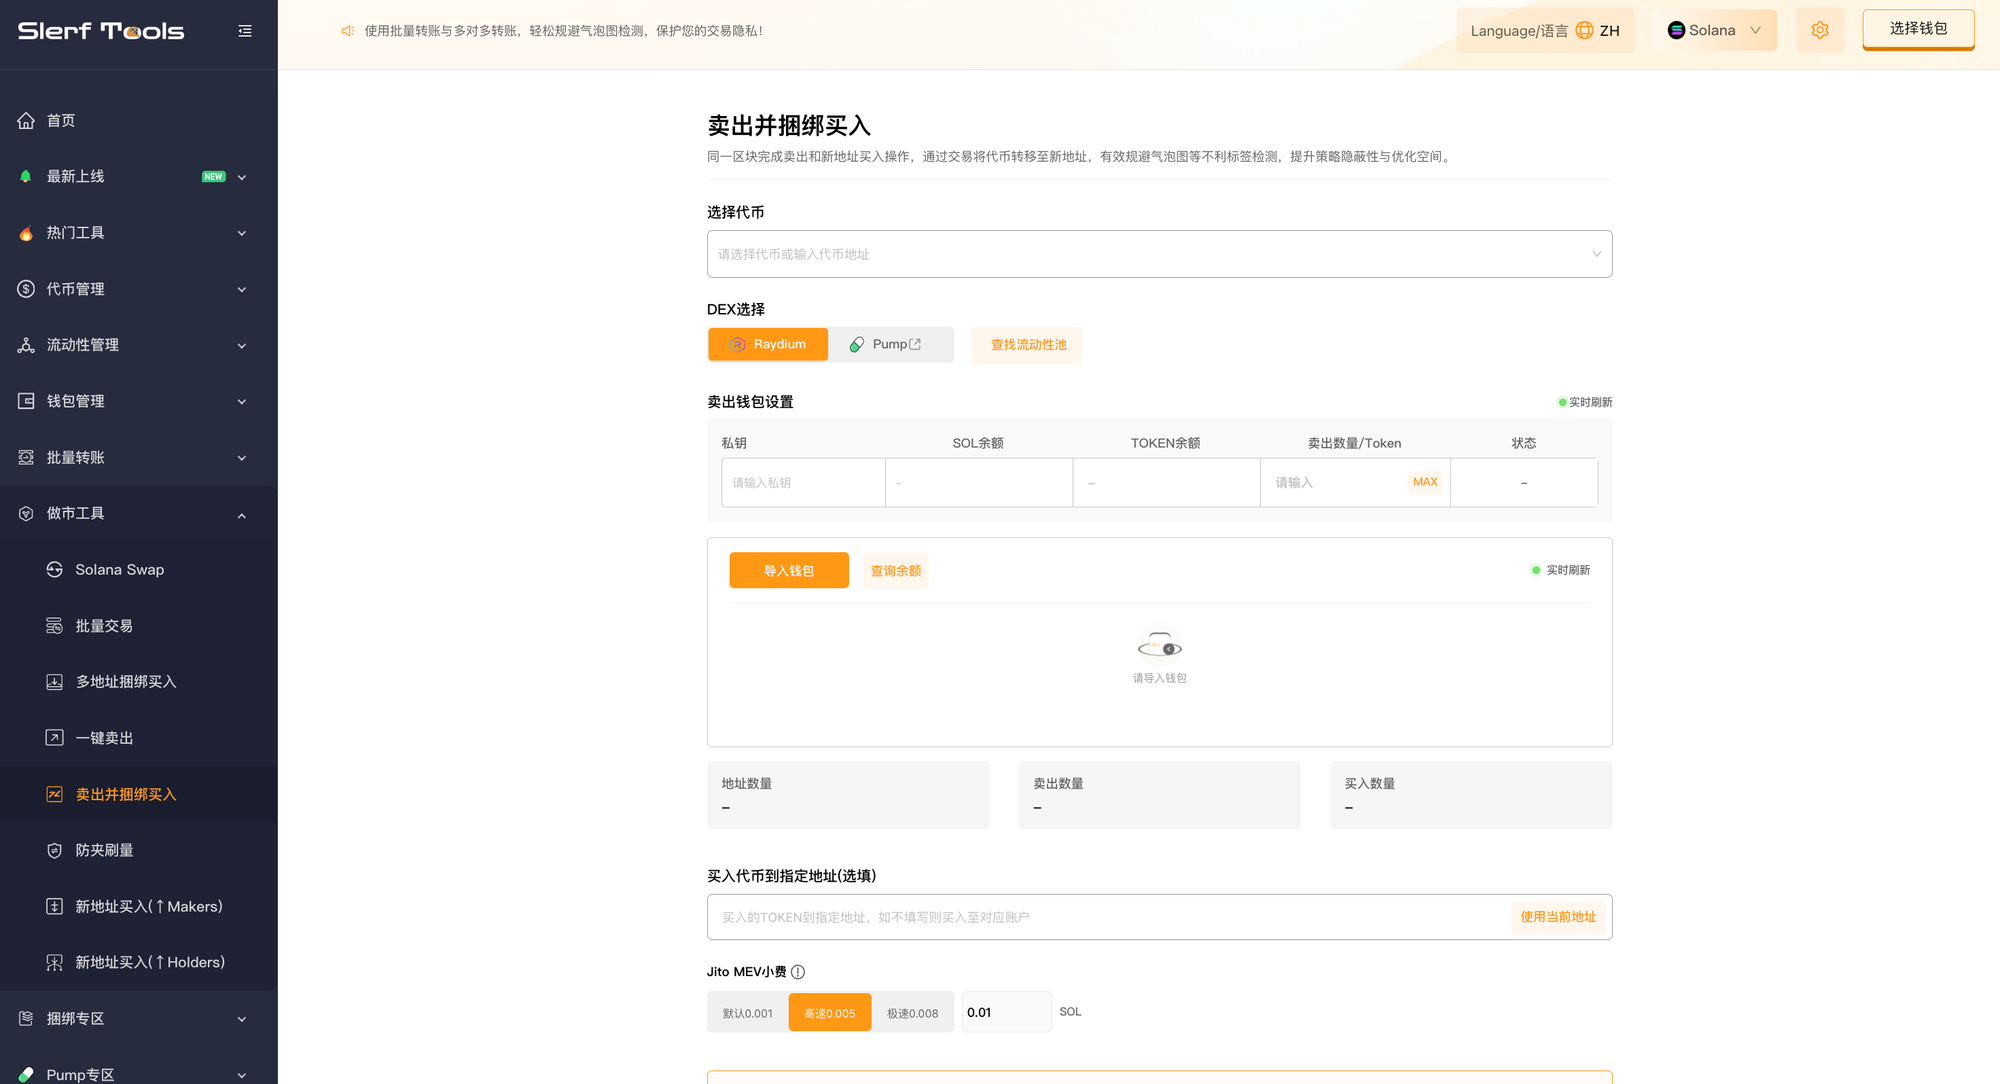Open 新地址买入(↑Holders) menu item
This screenshot has height=1084, width=2000.
tap(150, 962)
